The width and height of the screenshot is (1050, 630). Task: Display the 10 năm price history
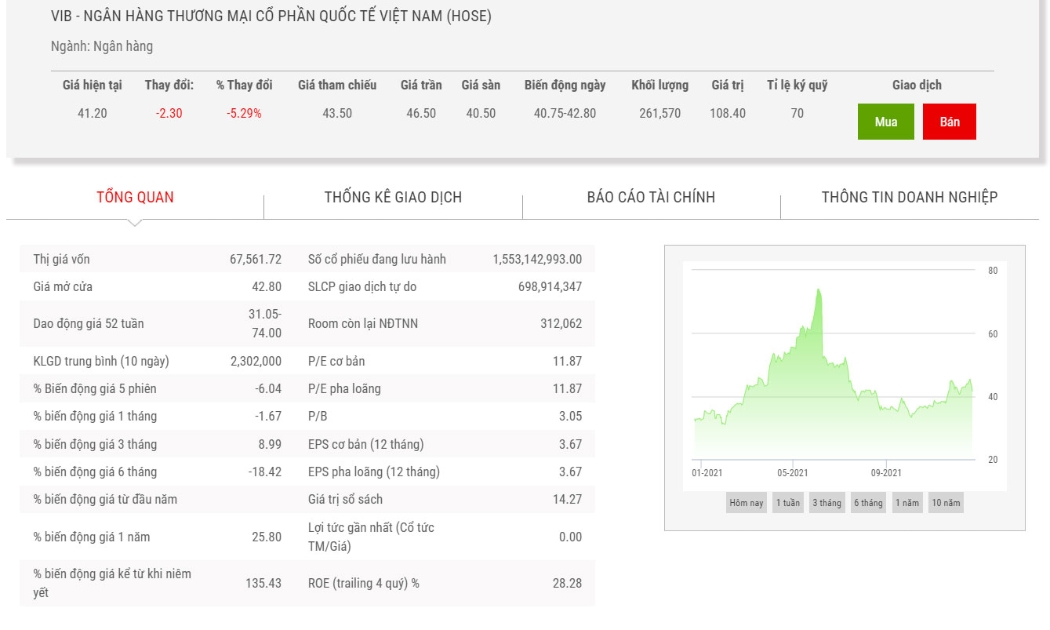tap(946, 503)
